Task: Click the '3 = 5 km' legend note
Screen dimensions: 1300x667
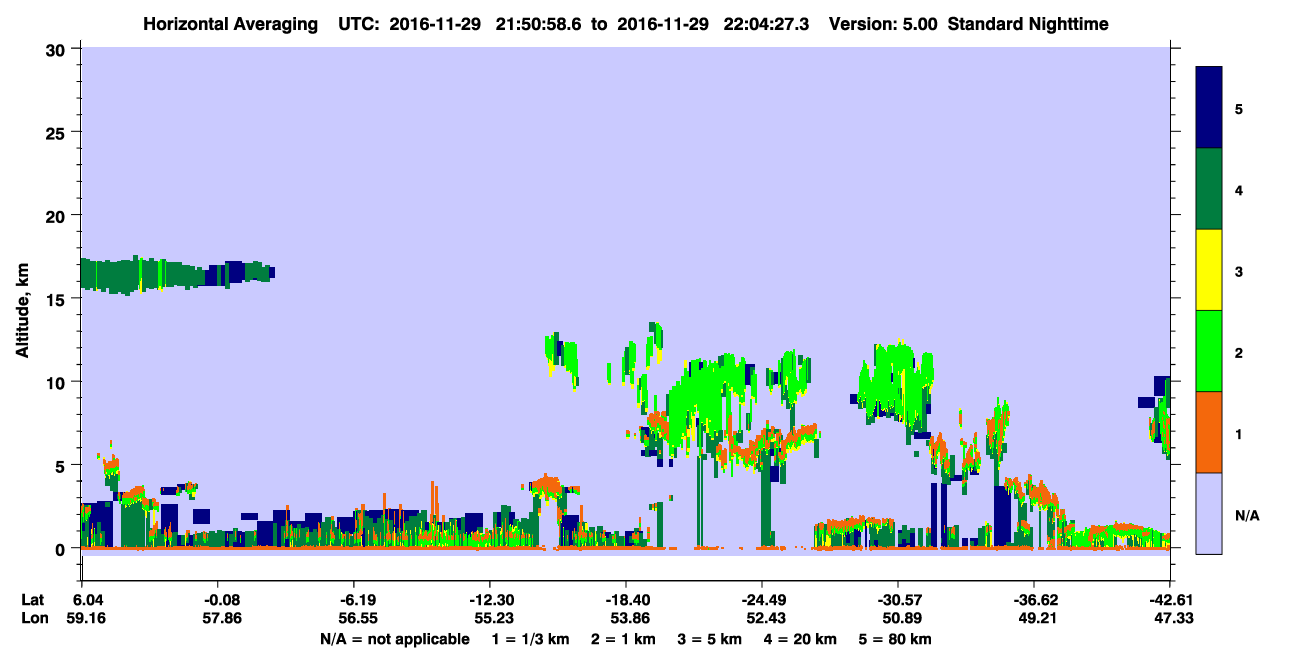Action: pyautogui.click(x=710, y=639)
